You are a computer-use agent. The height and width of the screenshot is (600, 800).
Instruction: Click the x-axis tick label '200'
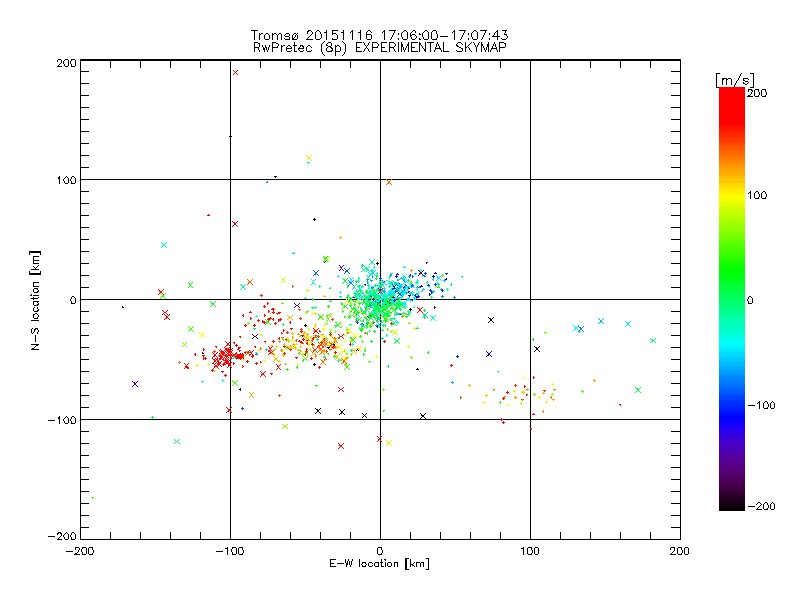[680, 552]
